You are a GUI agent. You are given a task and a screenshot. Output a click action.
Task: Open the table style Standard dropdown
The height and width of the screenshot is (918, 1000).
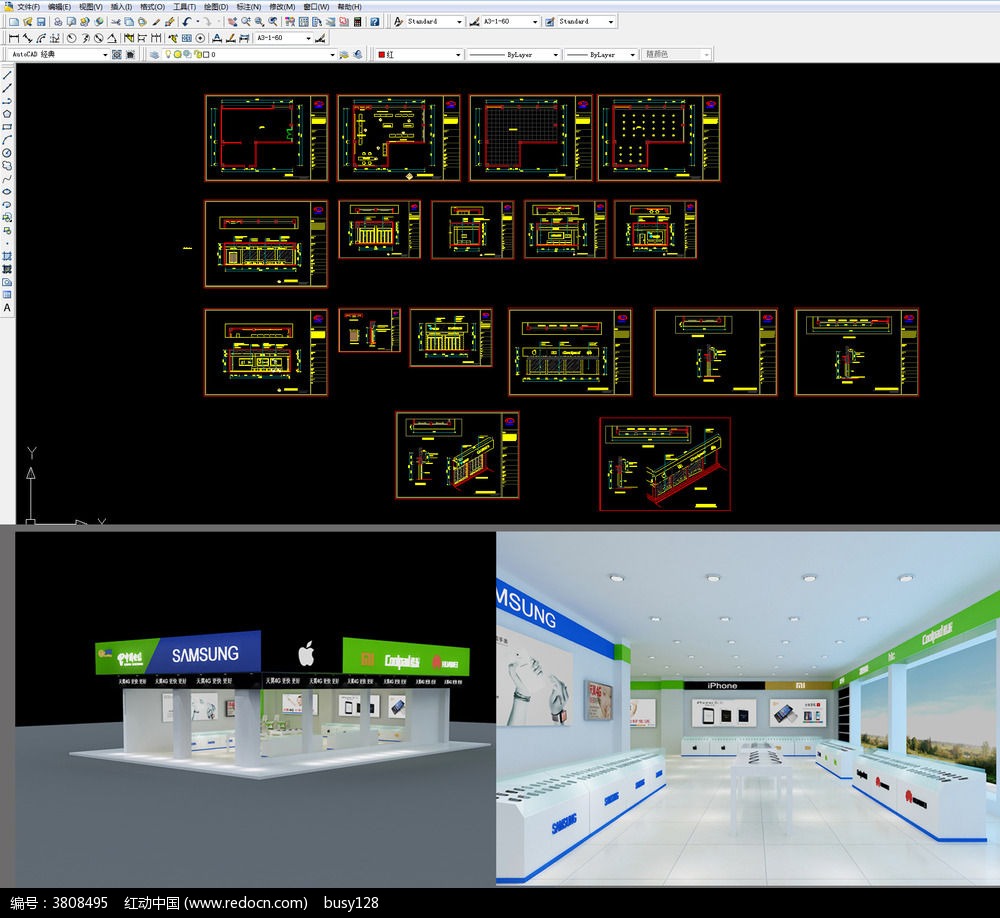pos(611,22)
